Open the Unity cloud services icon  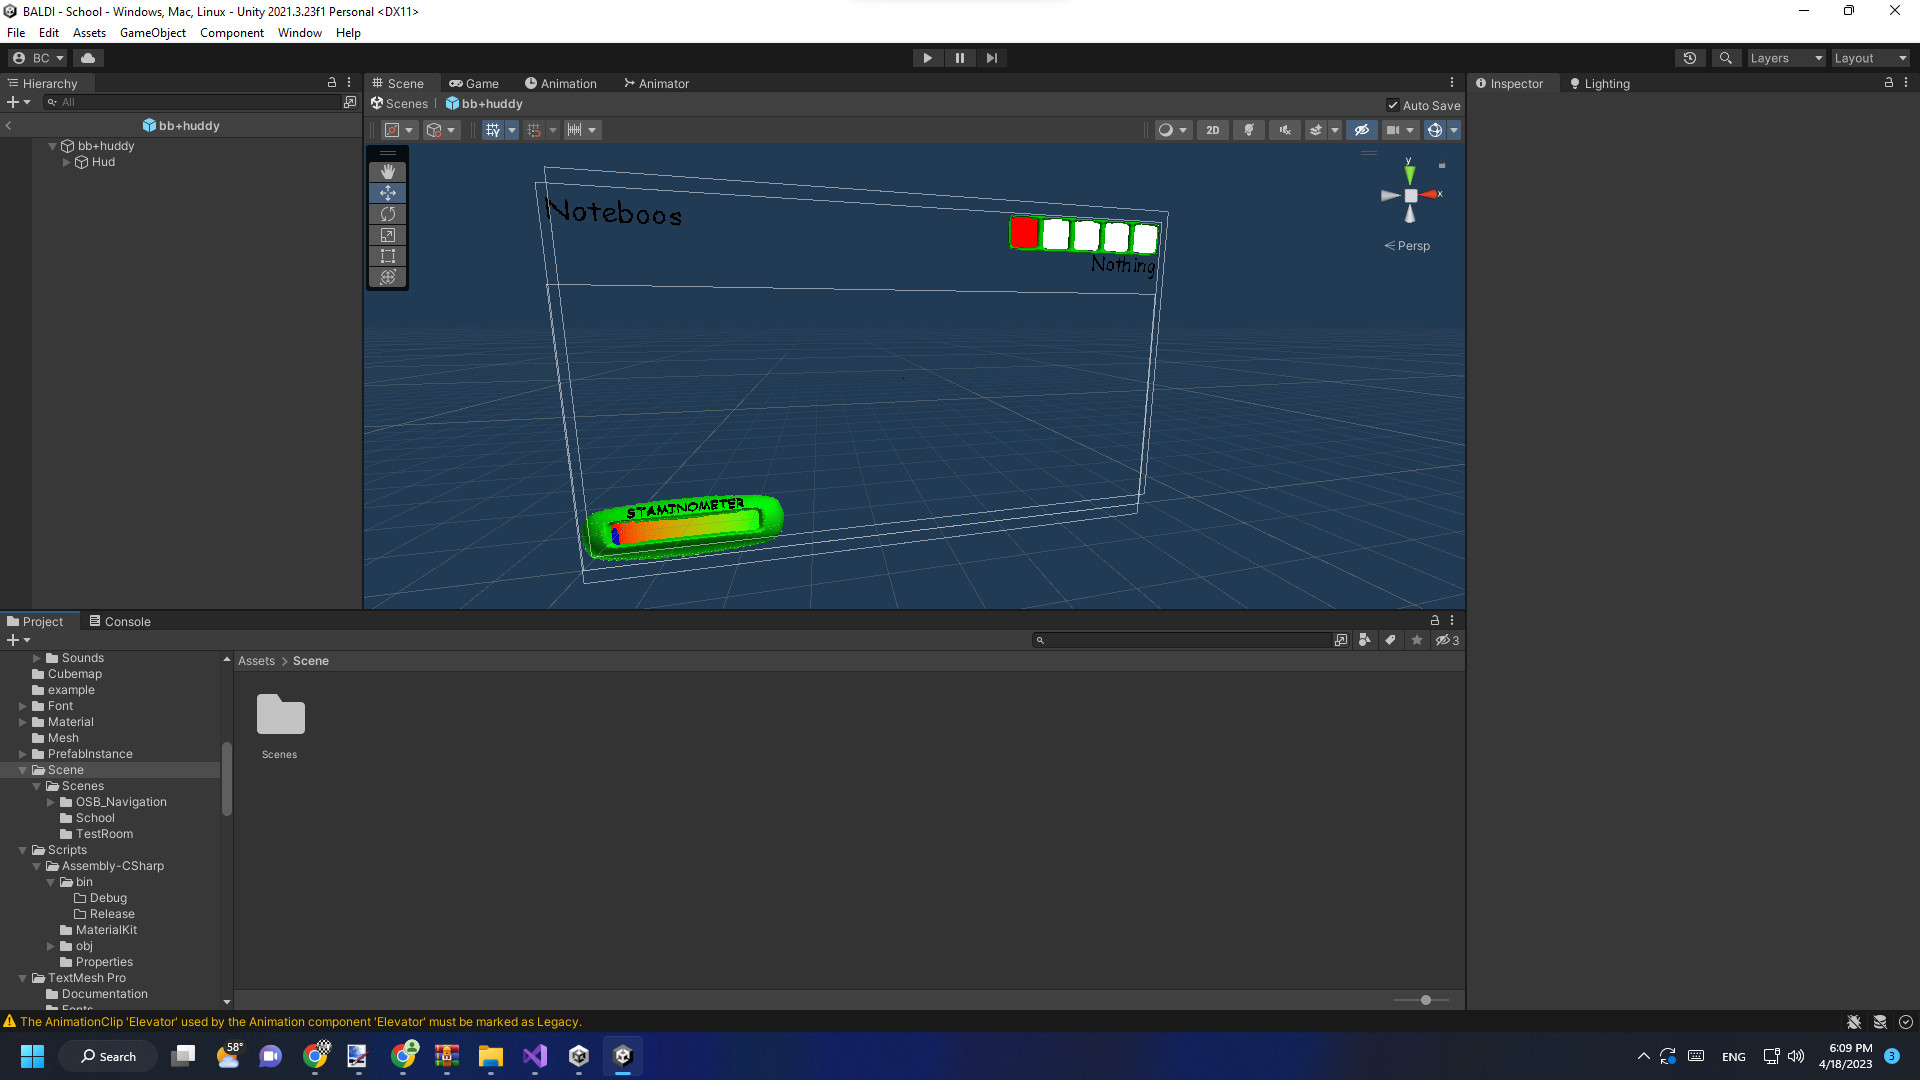click(88, 58)
